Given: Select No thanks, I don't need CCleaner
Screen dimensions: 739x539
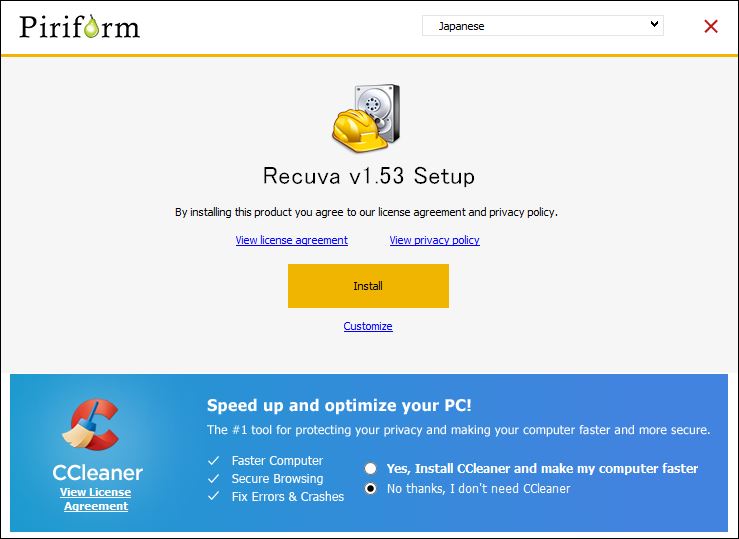Looking at the screenshot, I should pos(370,489).
